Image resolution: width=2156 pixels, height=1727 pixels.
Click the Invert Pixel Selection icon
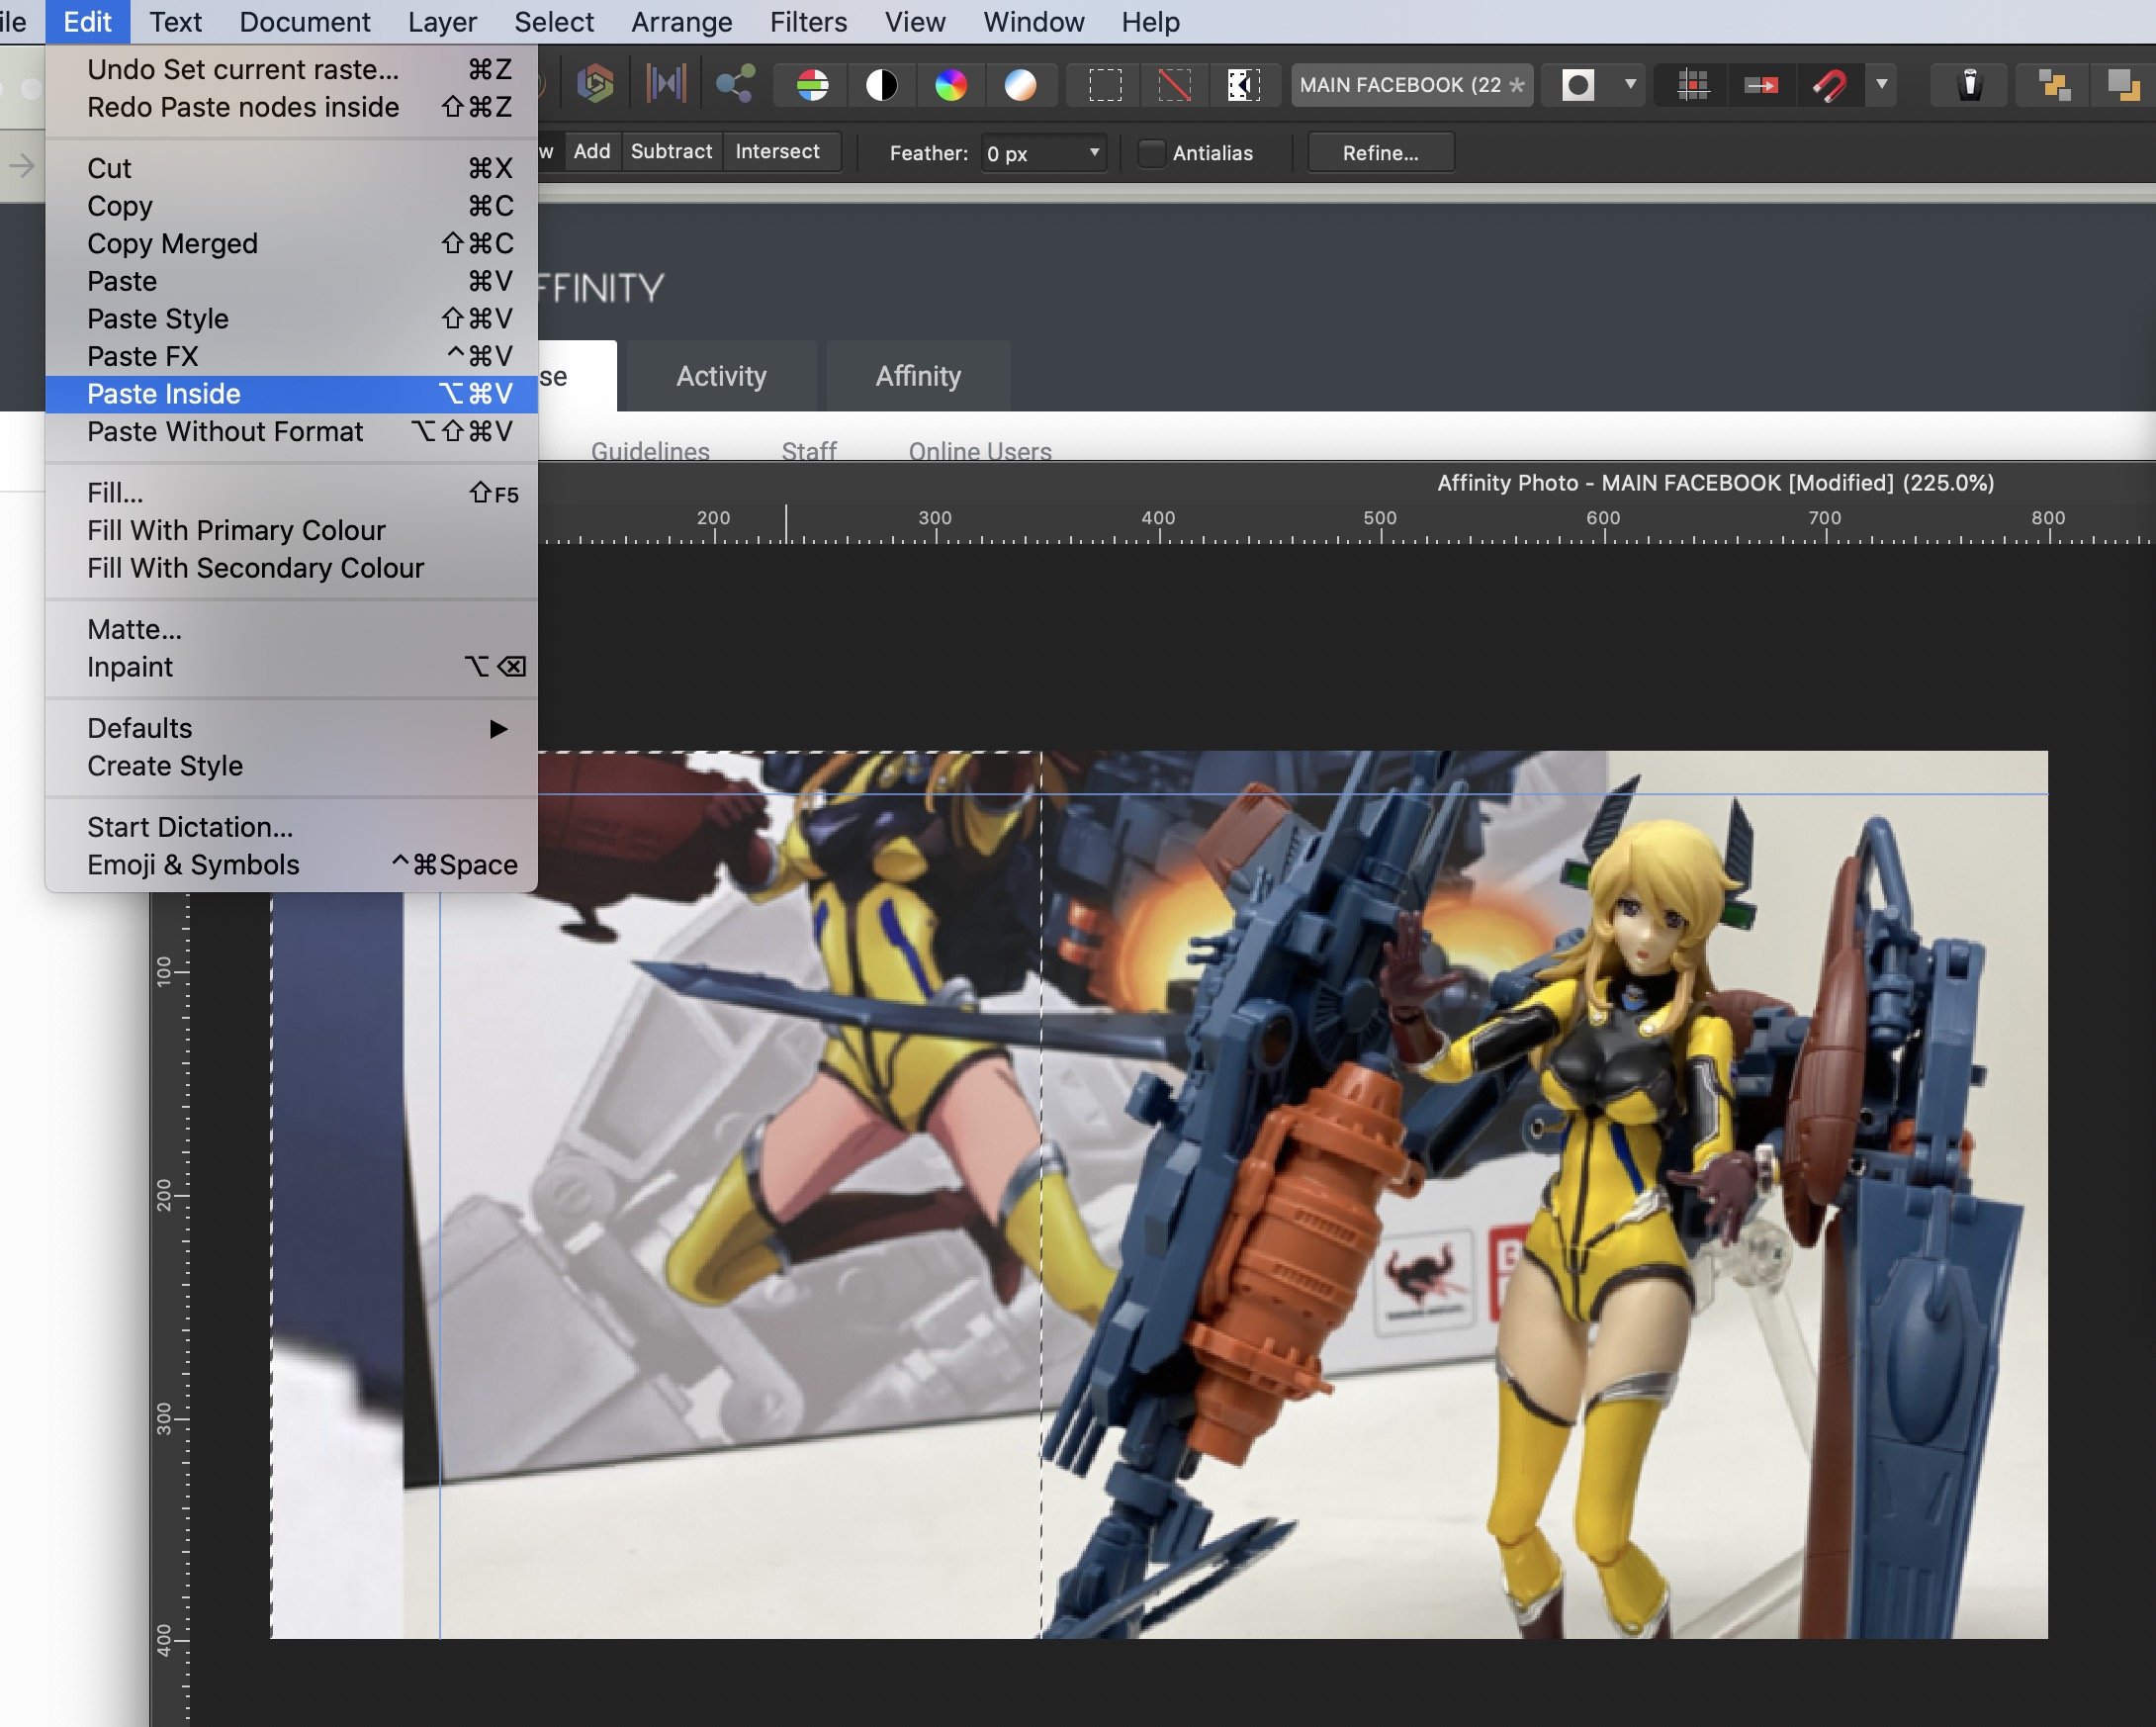tap(1243, 85)
